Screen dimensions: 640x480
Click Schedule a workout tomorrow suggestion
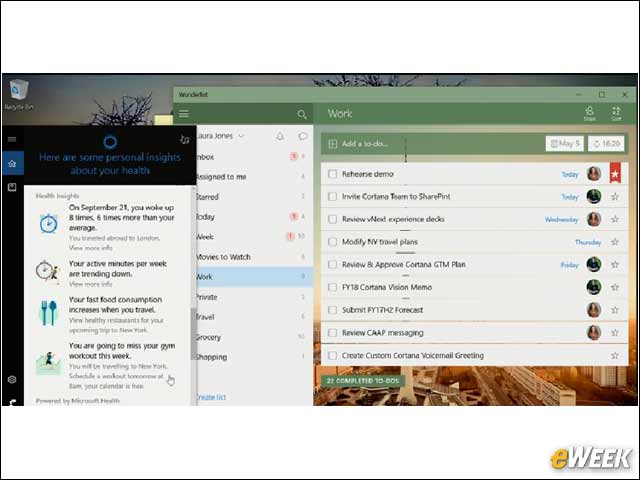(x=116, y=381)
